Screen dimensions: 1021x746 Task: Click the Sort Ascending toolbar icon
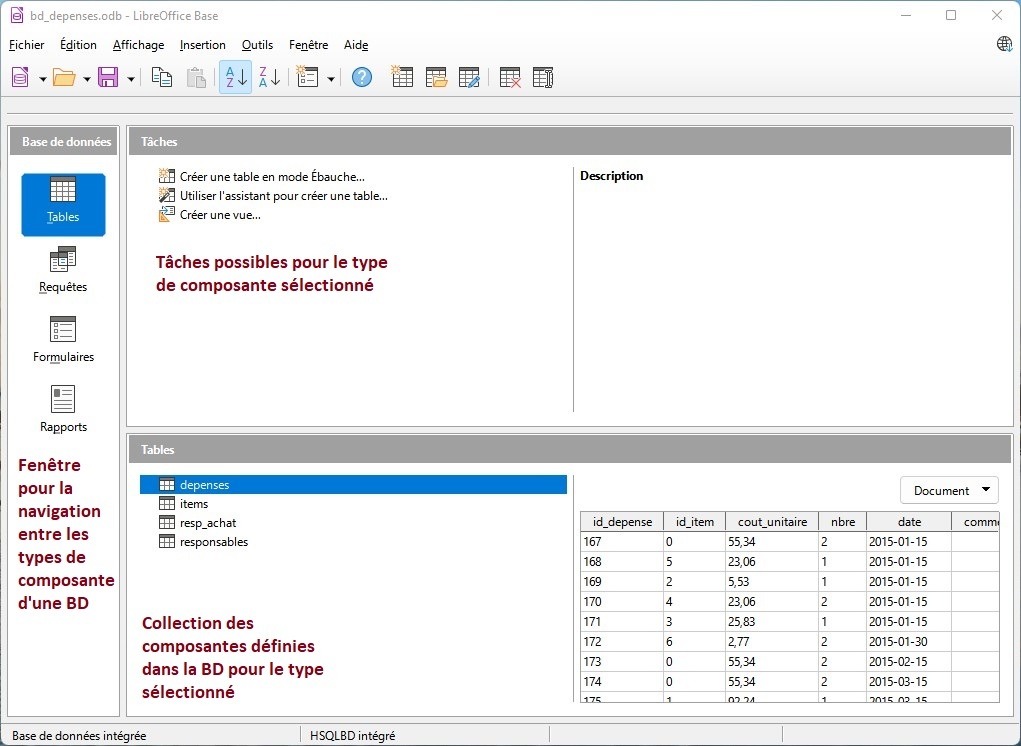click(235, 77)
